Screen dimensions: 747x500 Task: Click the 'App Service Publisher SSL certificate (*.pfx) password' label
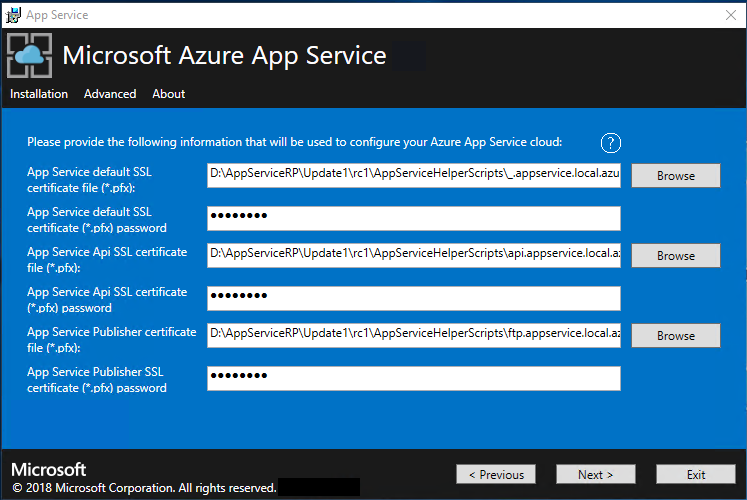click(x=97, y=380)
